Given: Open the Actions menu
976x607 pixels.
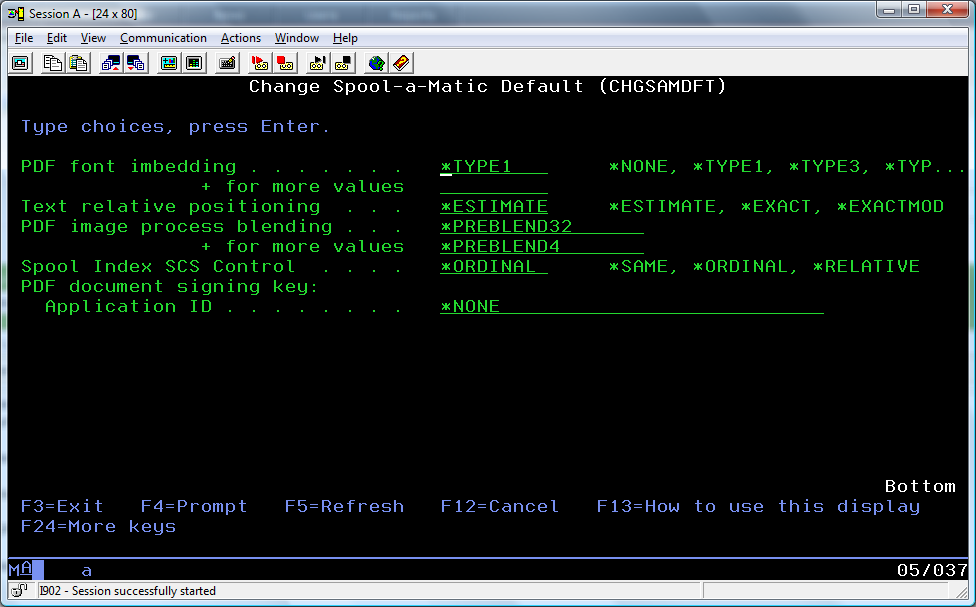Looking at the screenshot, I should (x=241, y=38).
